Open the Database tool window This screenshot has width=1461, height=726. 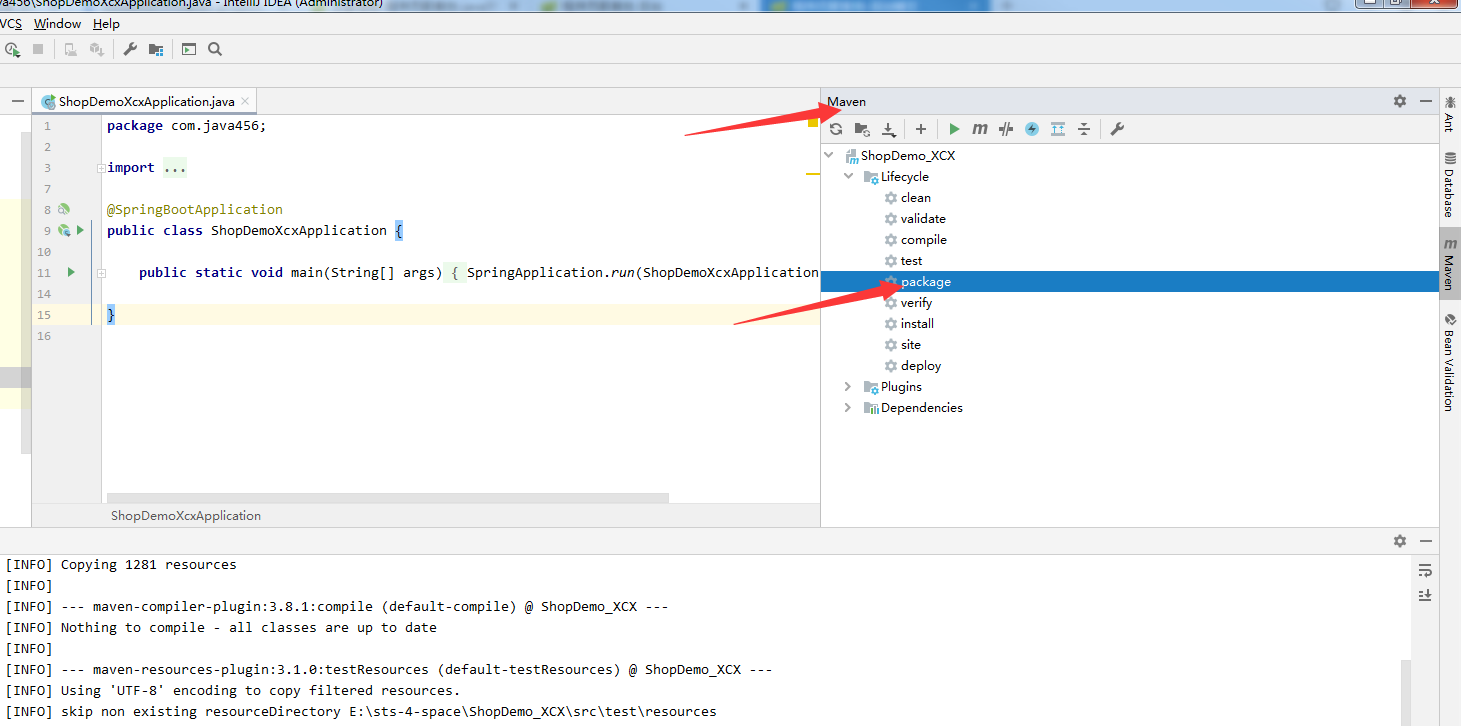[1449, 185]
